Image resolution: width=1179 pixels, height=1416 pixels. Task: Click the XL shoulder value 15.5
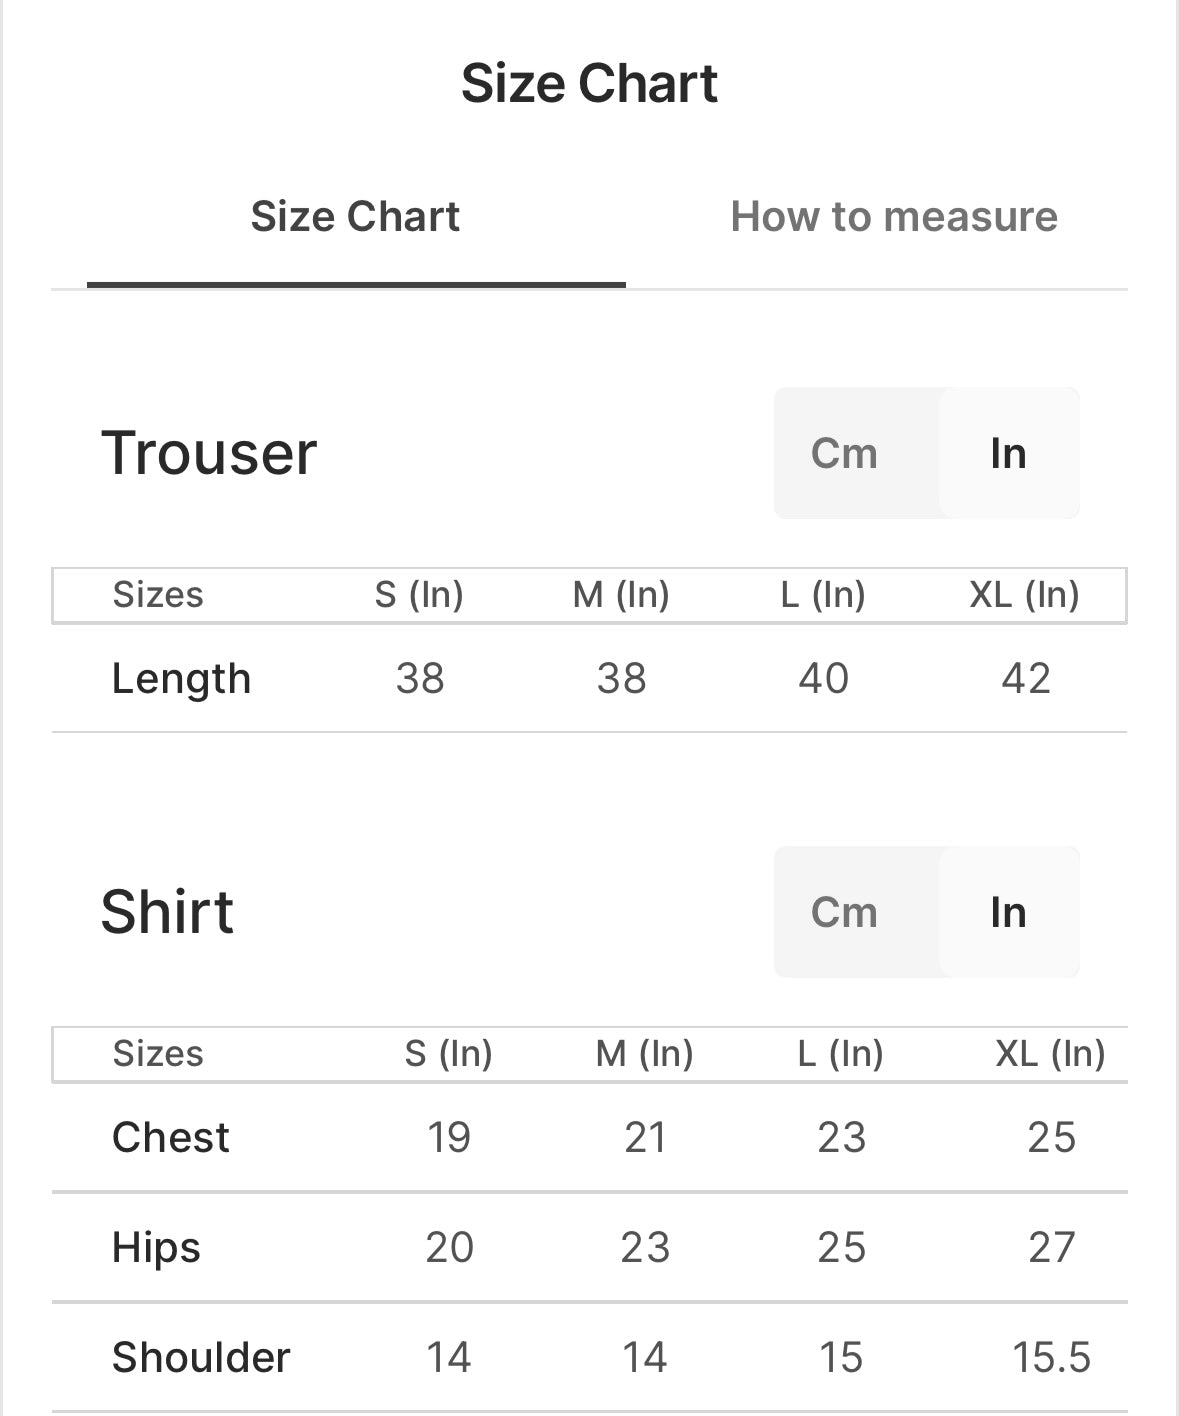(1051, 1358)
